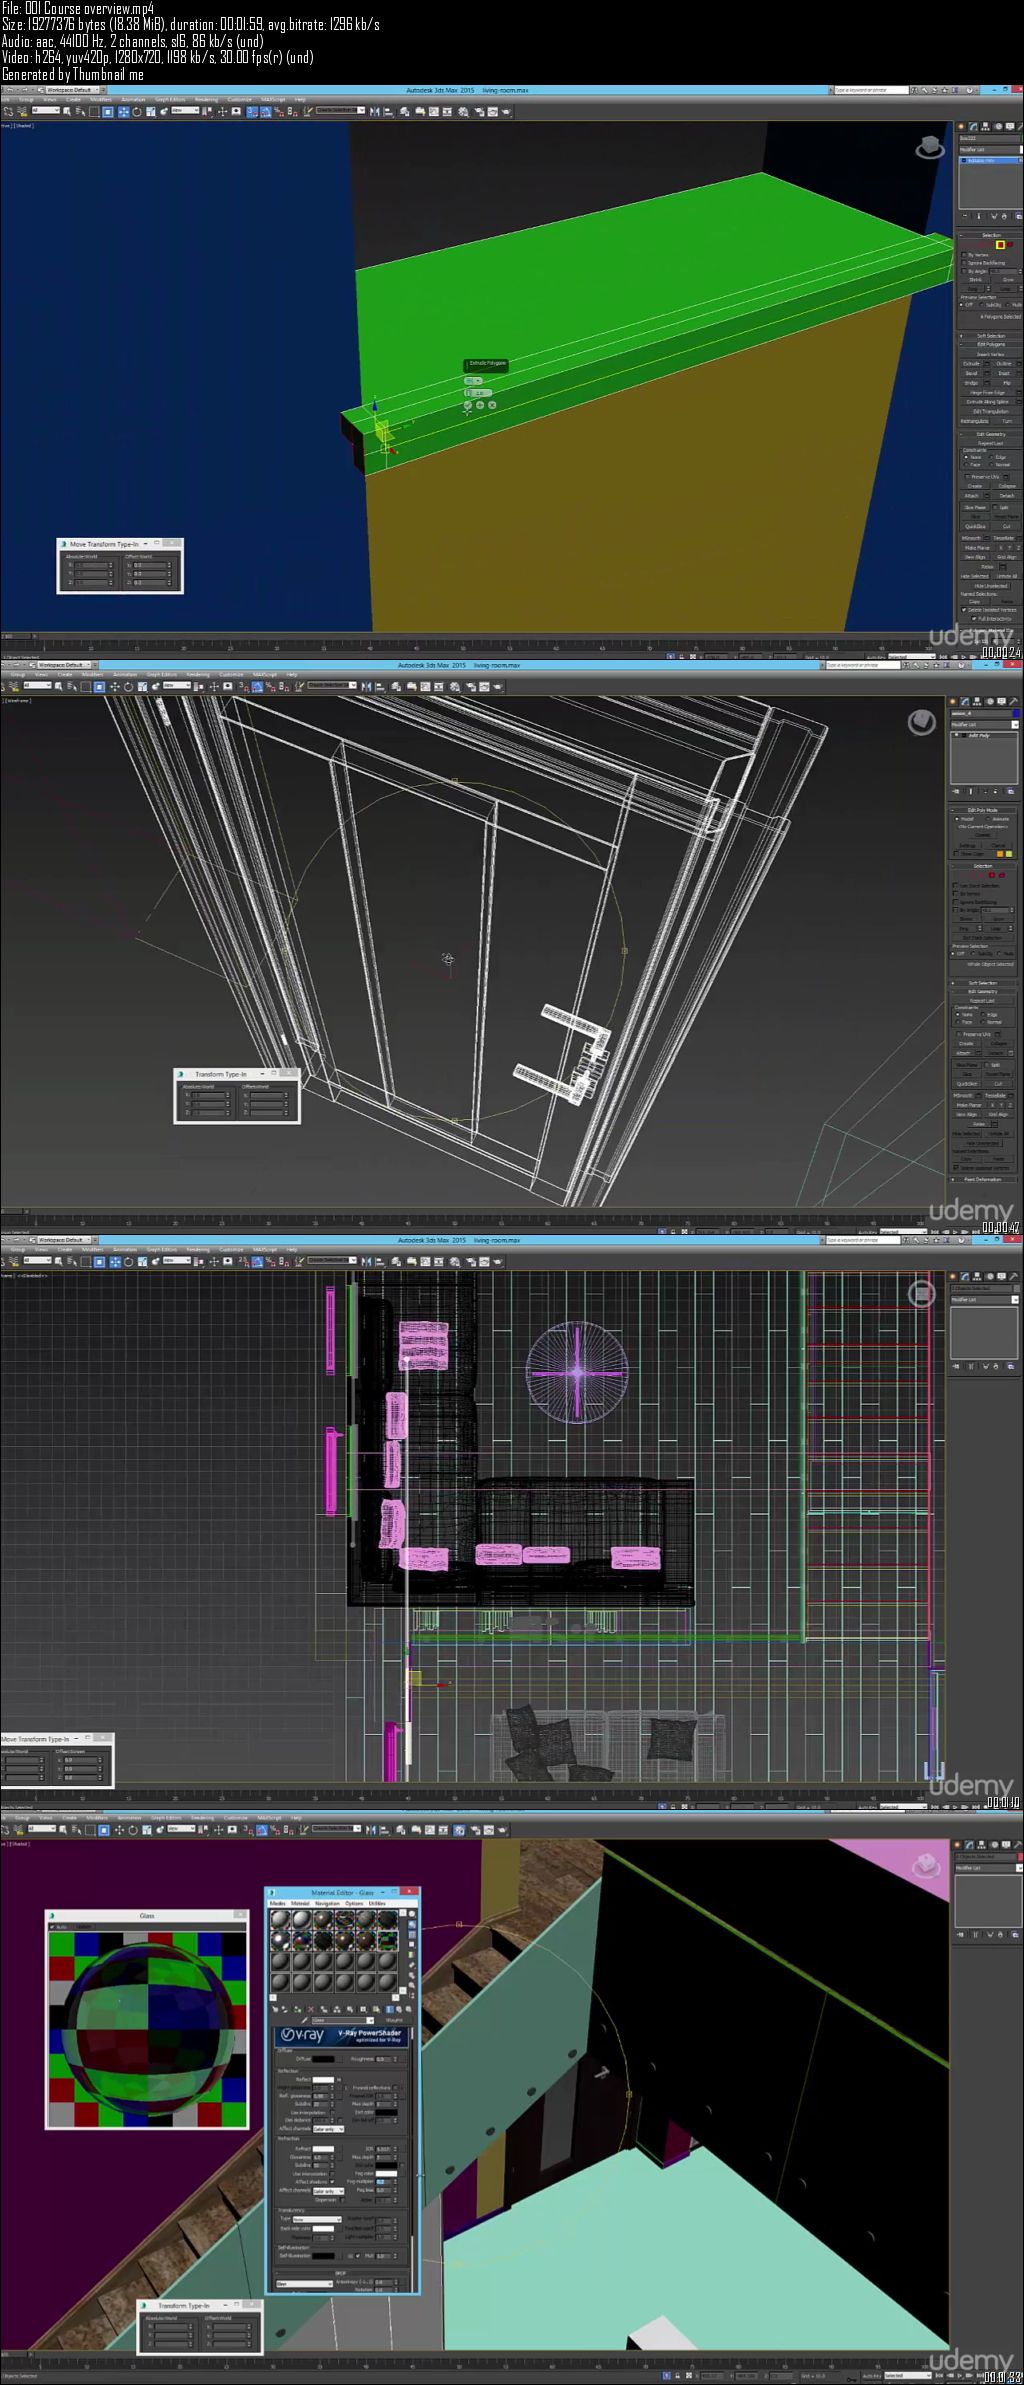Click Refract color swatch

point(323,2149)
